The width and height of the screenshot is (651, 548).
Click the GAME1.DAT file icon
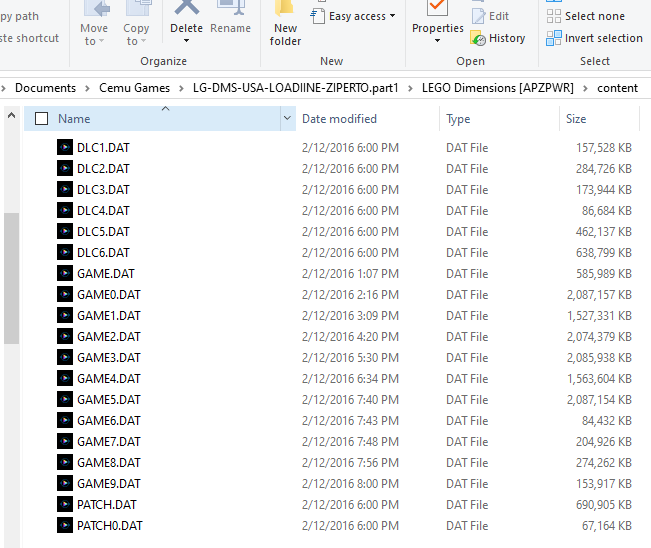point(65,316)
